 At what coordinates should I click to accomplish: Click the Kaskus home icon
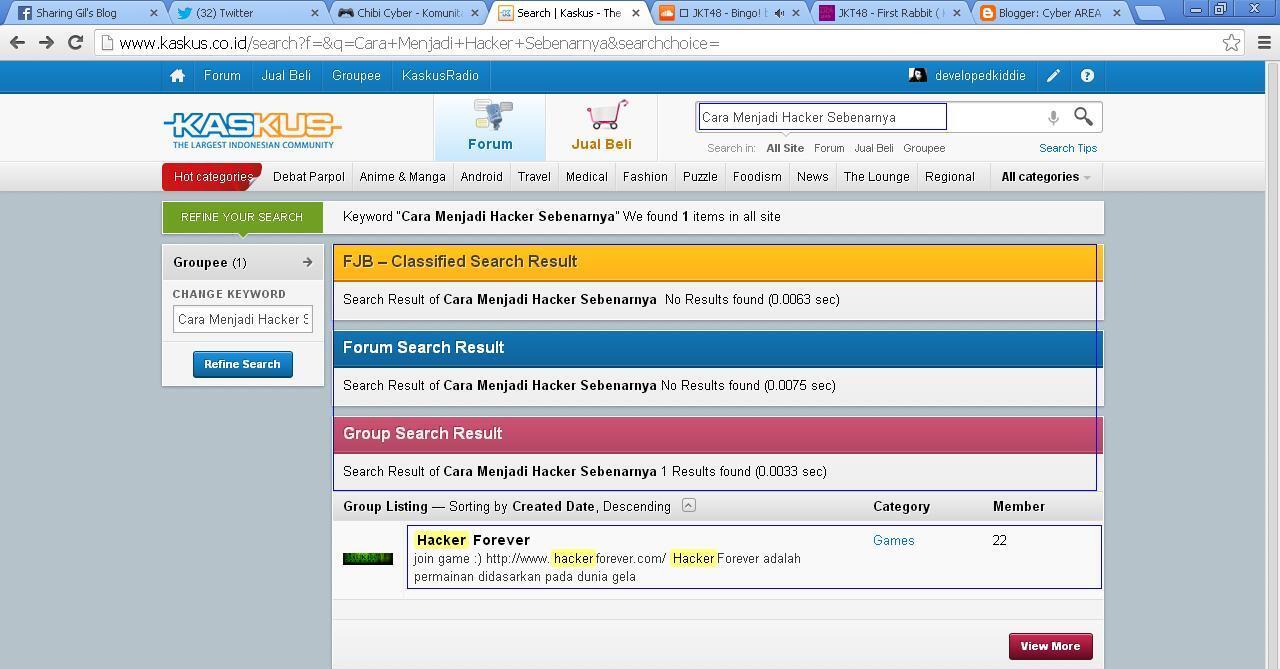pyautogui.click(x=177, y=76)
